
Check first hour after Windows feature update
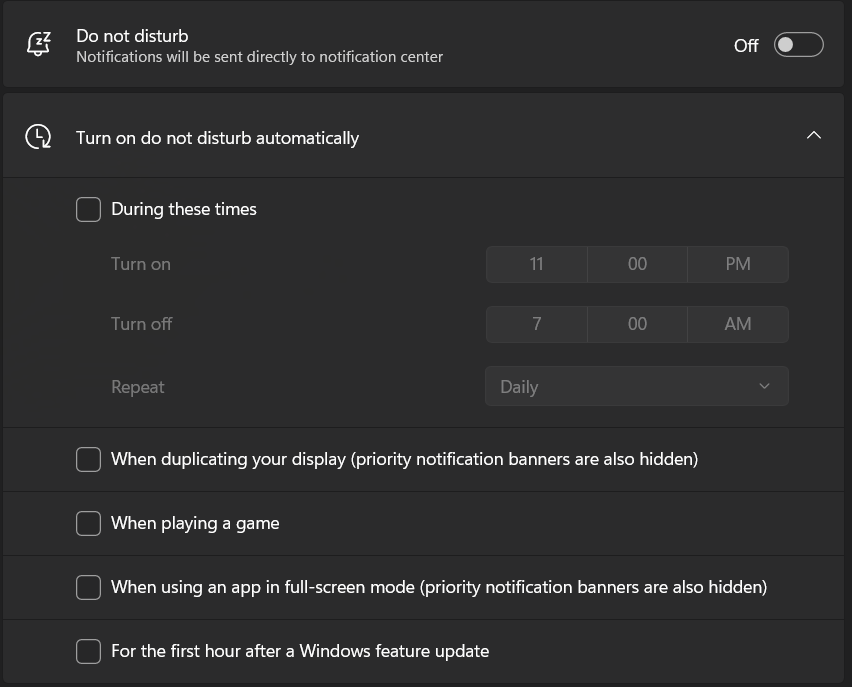tap(89, 651)
